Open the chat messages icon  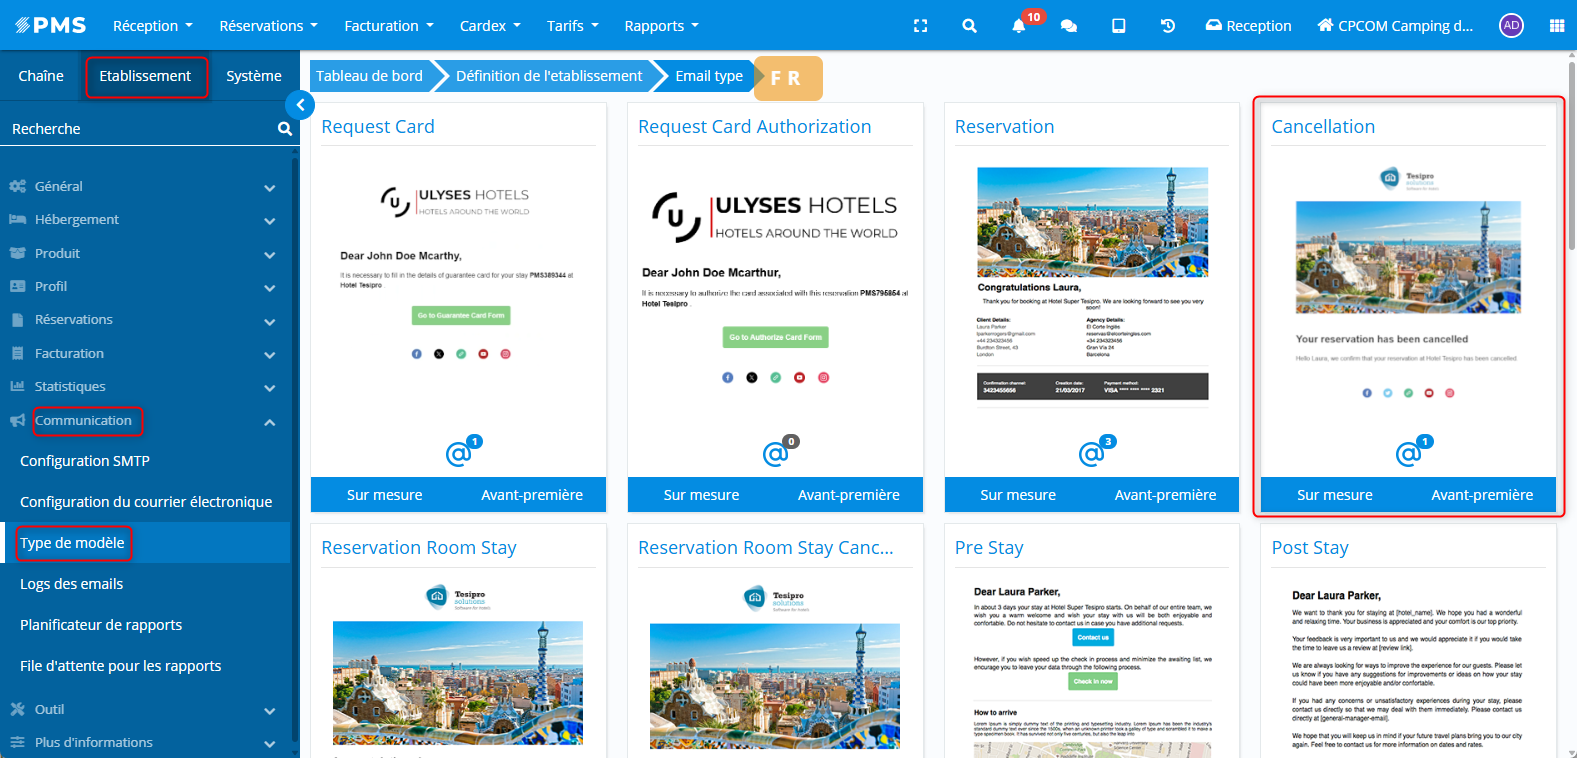1068,26
